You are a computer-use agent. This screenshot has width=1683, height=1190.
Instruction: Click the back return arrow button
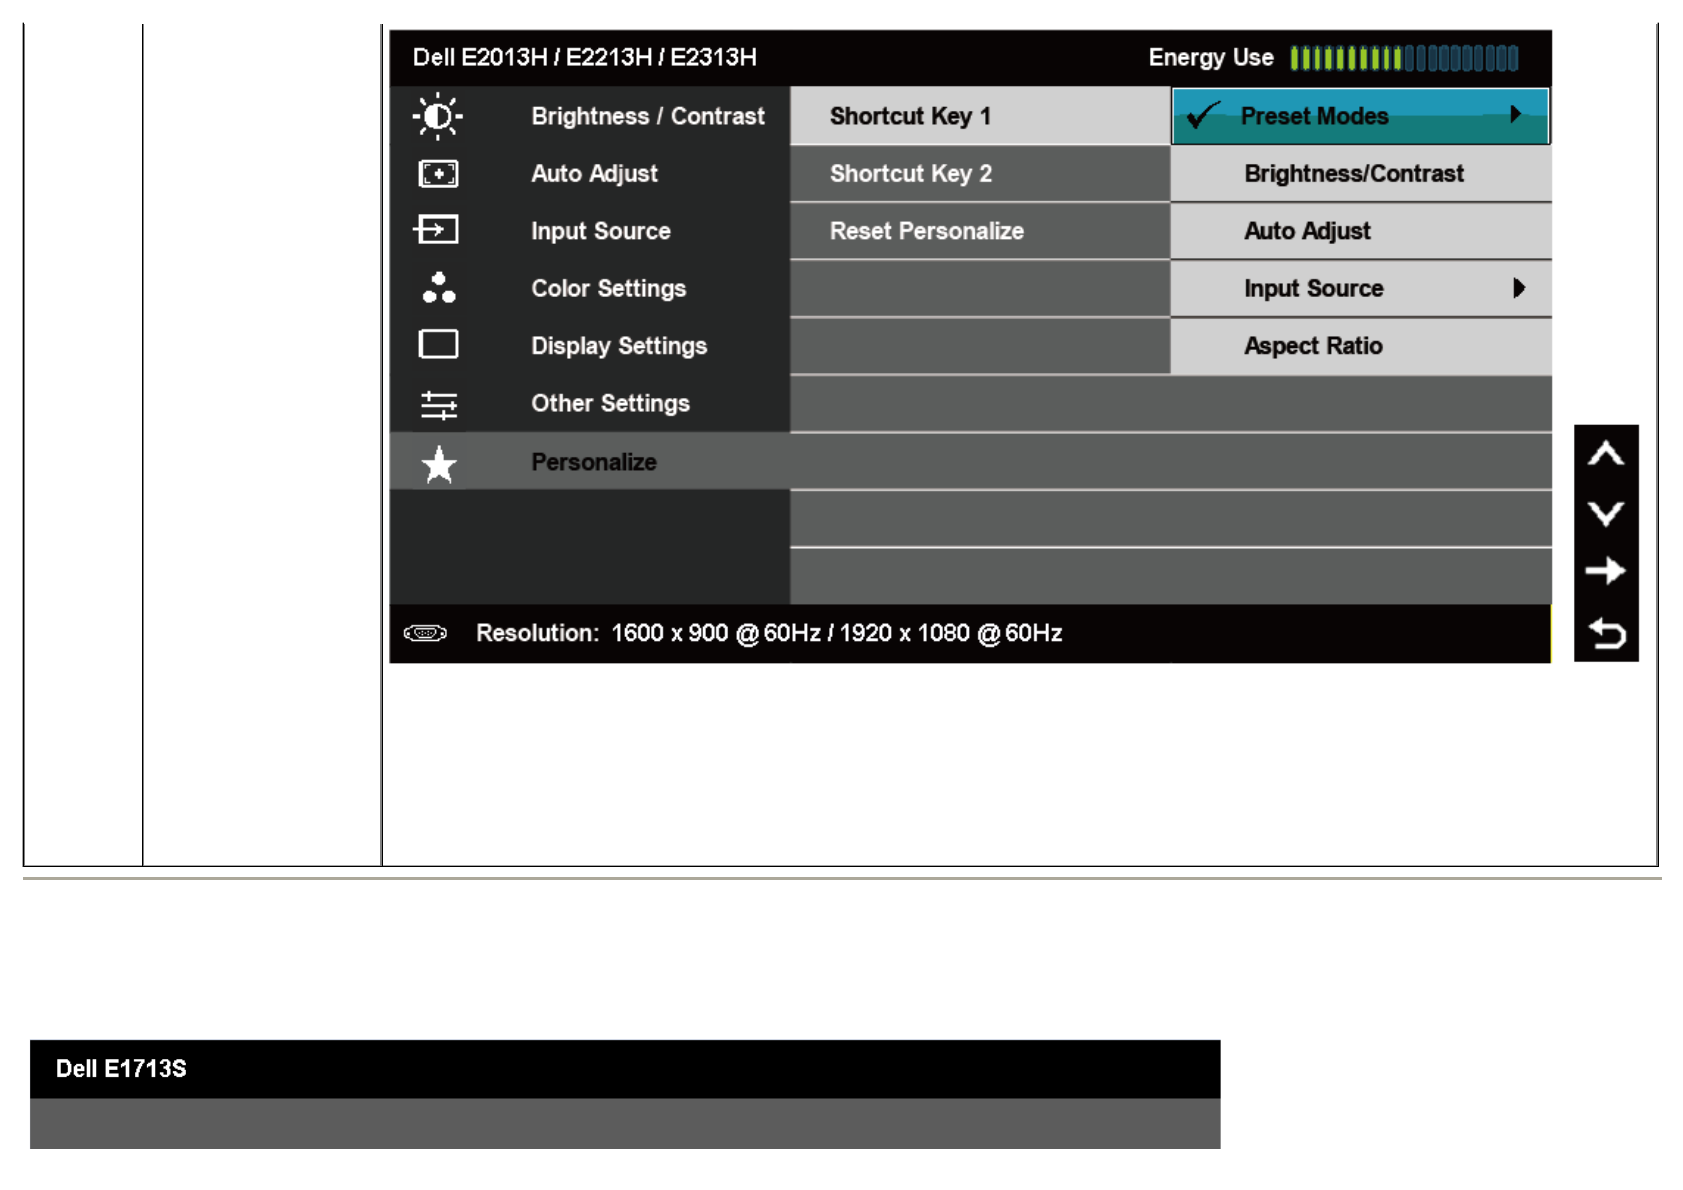pos(1607,633)
